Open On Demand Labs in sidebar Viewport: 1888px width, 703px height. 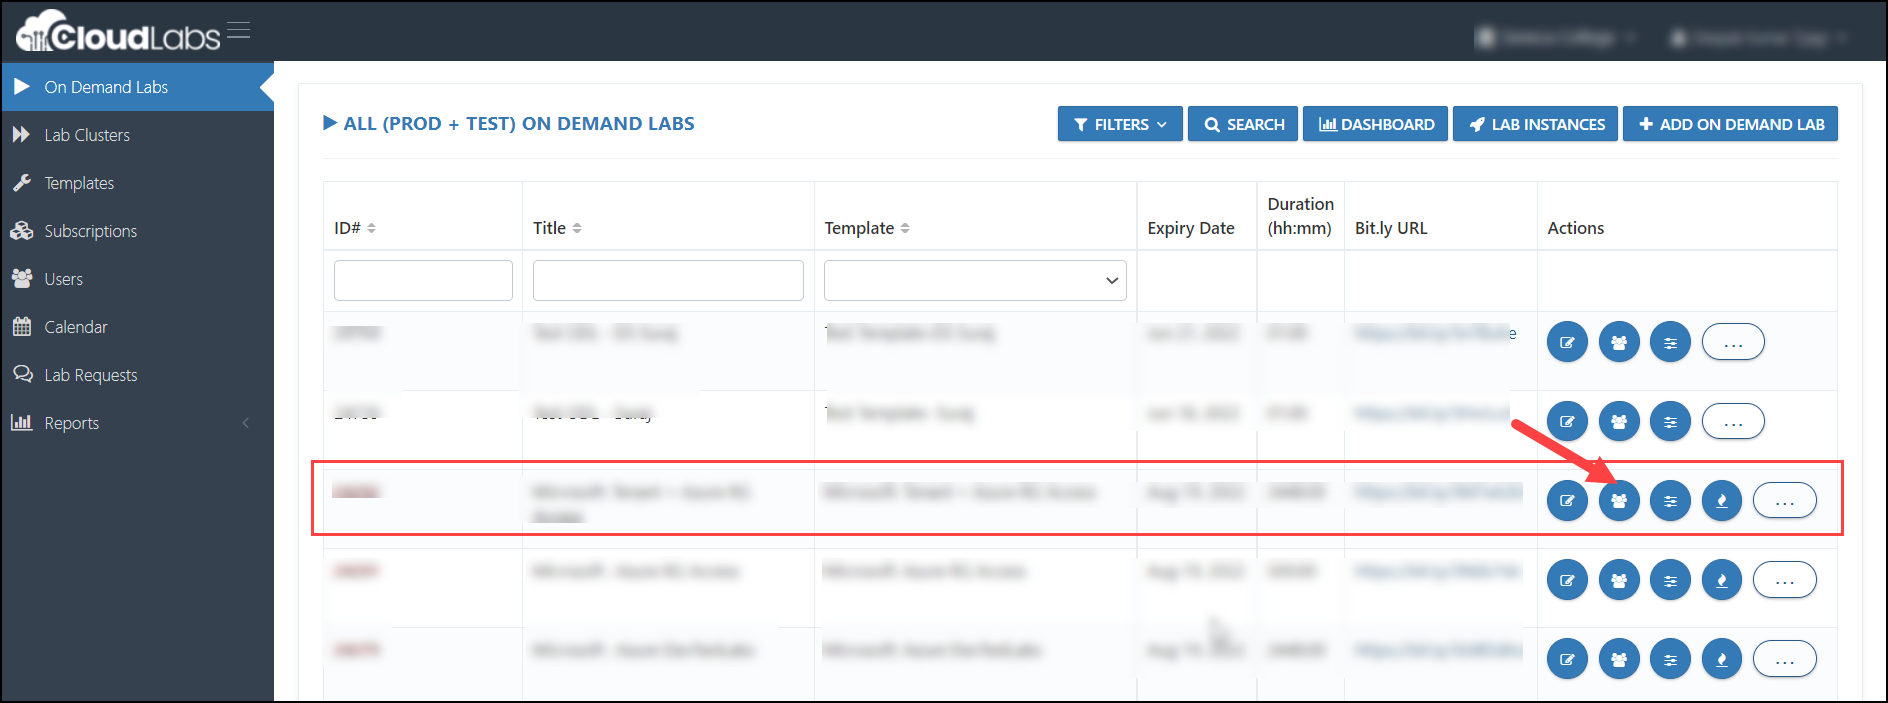137,87
